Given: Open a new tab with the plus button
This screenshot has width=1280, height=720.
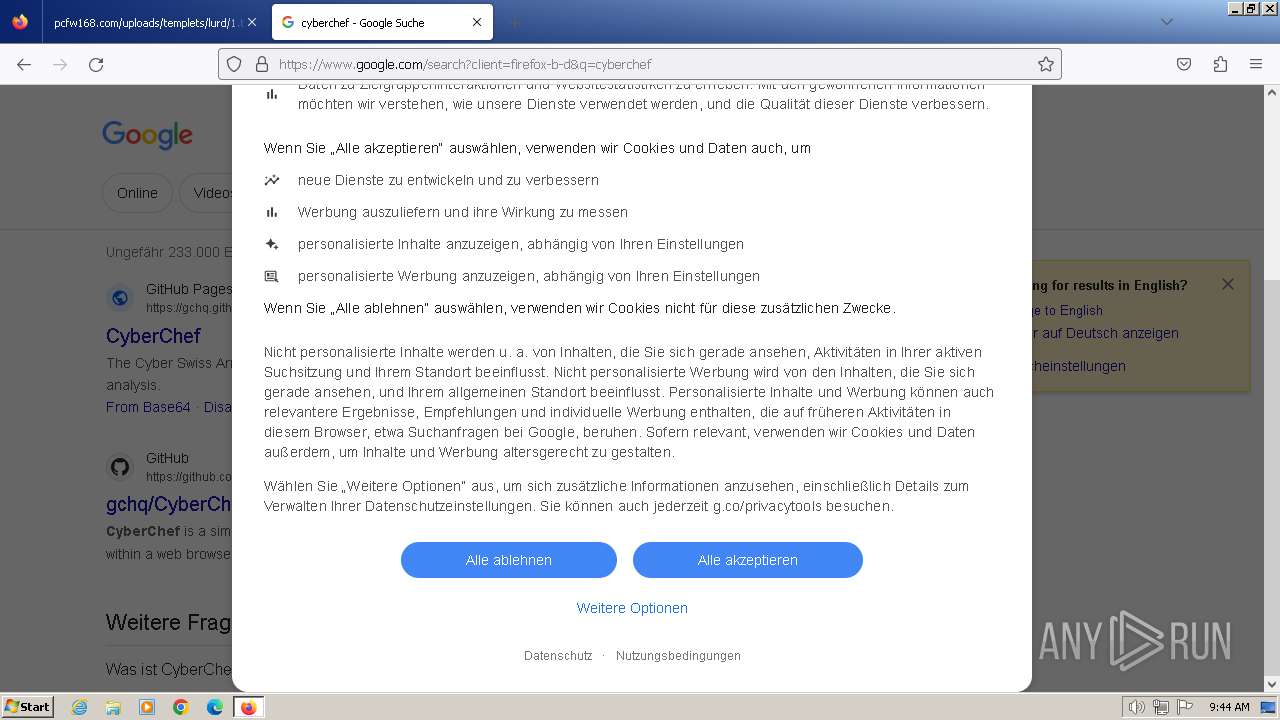Looking at the screenshot, I should pos(514,22).
